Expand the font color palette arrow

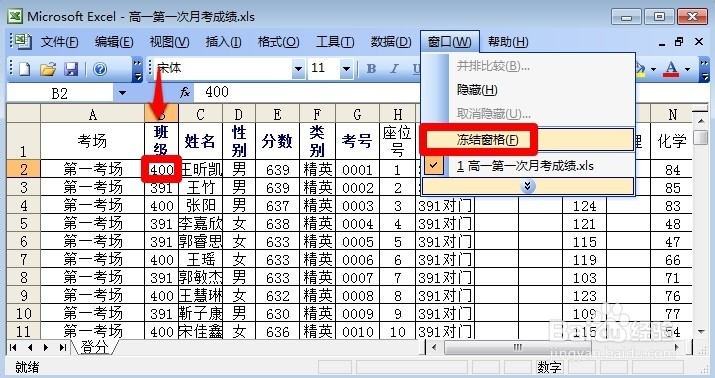pyautogui.click(x=687, y=69)
